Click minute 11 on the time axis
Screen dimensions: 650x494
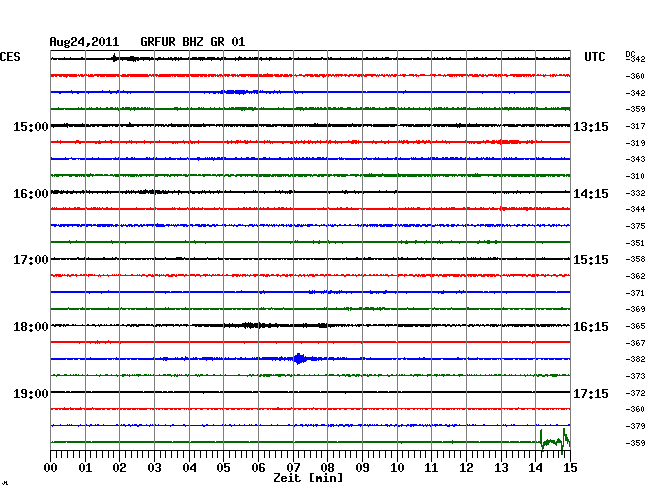(x=431, y=468)
